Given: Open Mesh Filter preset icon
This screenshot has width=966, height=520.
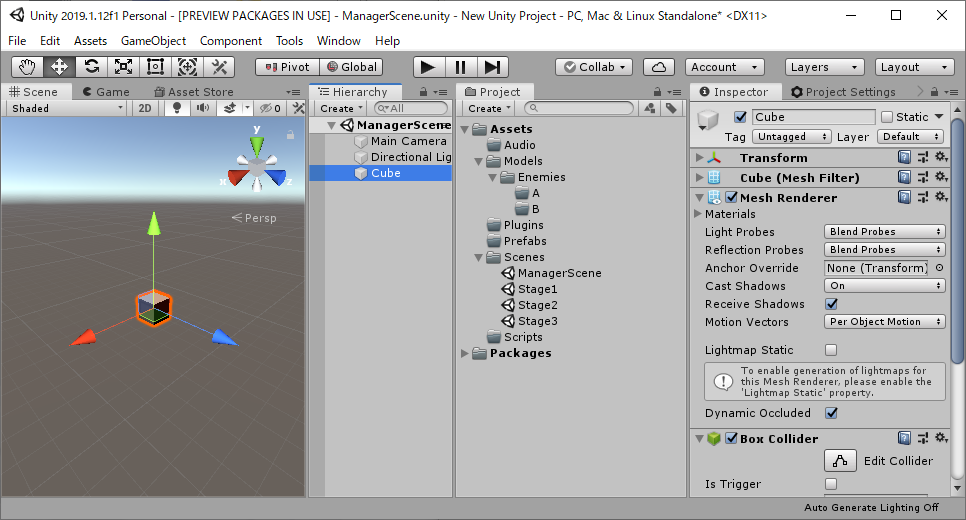Looking at the screenshot, I should coord(923,177).
